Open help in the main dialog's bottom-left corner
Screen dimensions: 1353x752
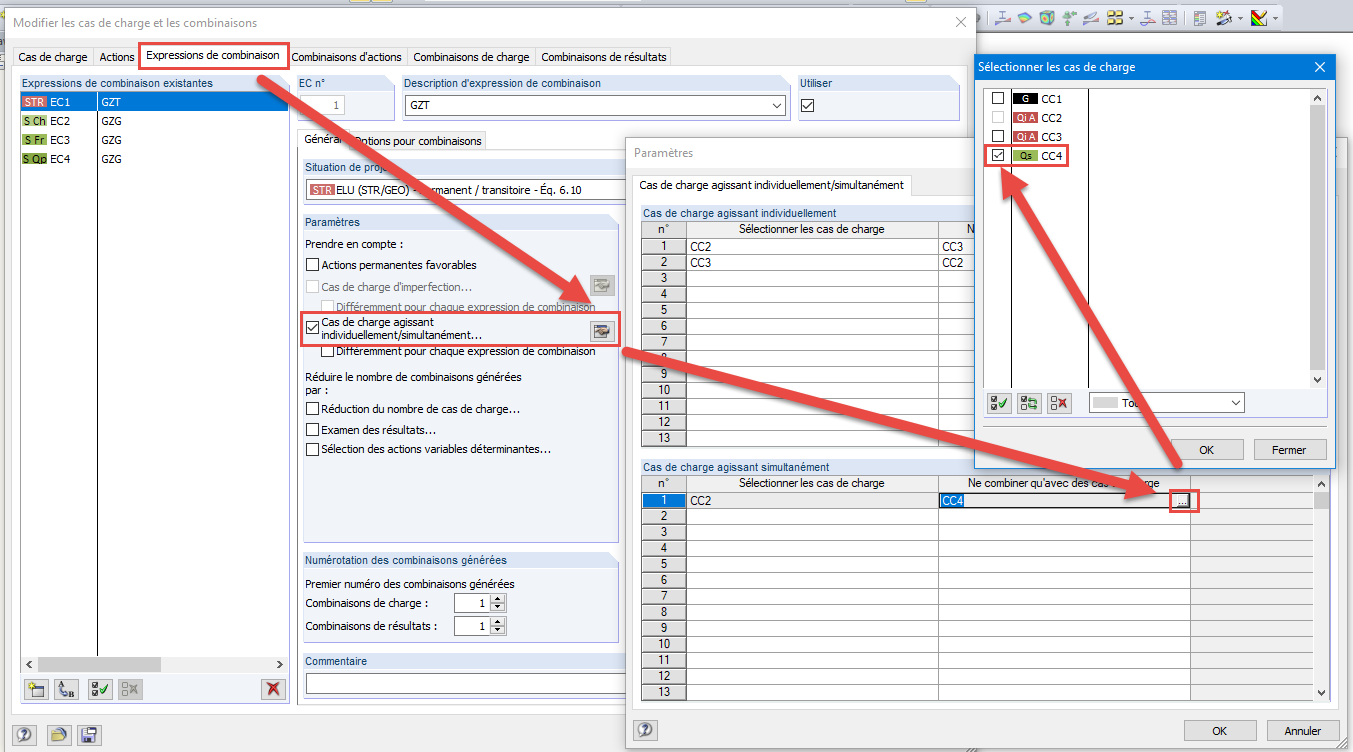tap(26, 735)
